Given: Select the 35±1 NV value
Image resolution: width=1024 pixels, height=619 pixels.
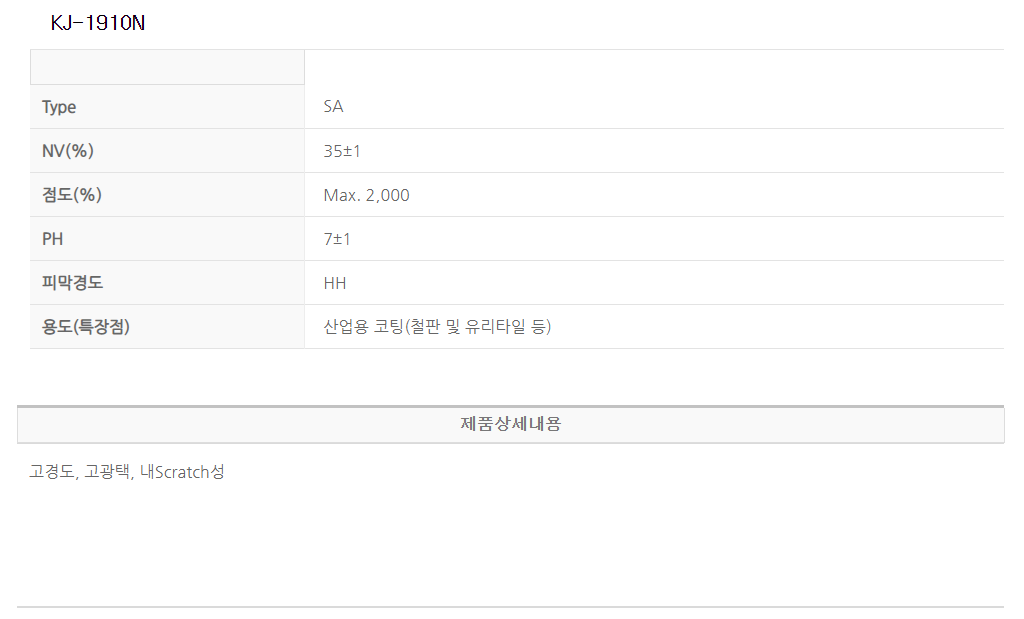Looking at the screenshot, I should click(x=342, y=151).
